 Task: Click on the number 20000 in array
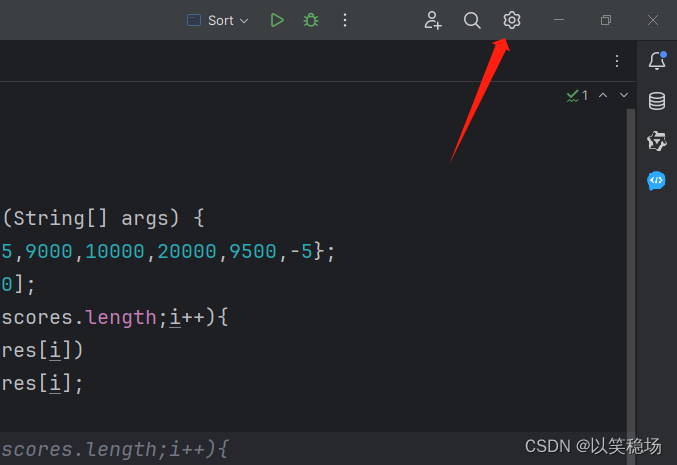click(187, 251)
